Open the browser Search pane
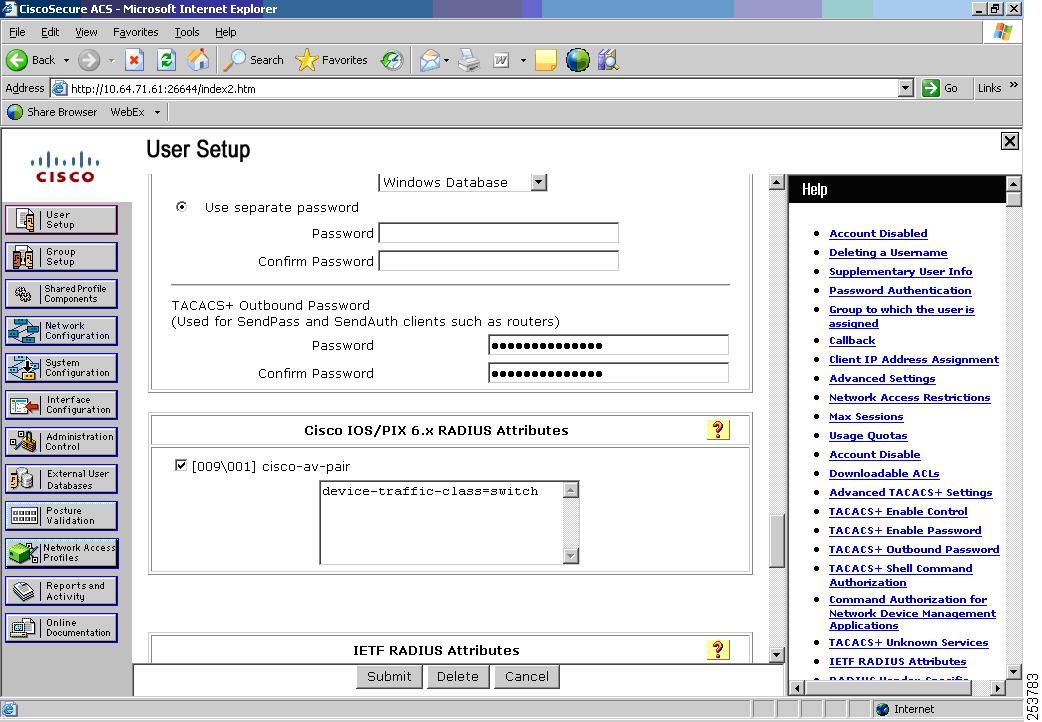Screen dimensions: 1042x722 pos(253,60)
